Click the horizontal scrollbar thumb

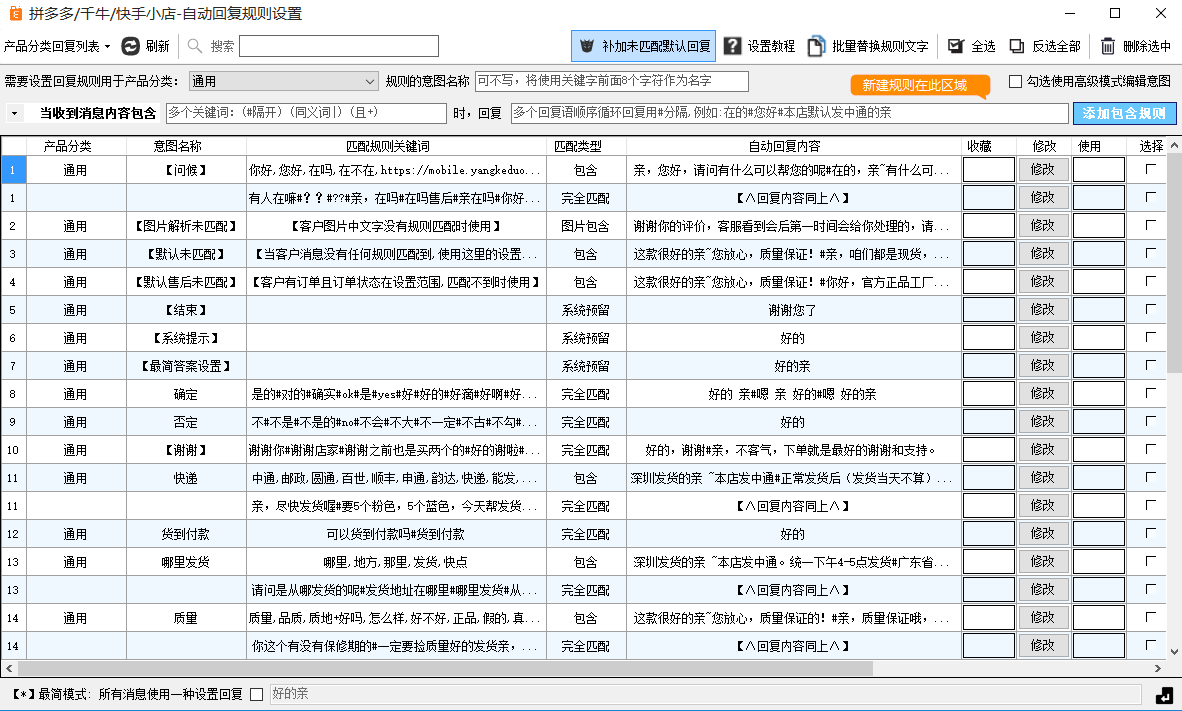446,668
